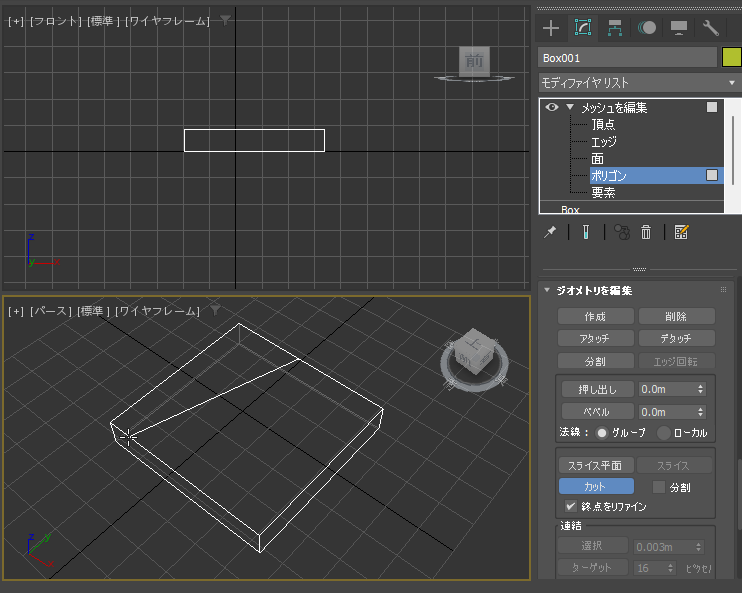Click the ベベル 0.0m value field
742x593 pixels.
(667, 412)
